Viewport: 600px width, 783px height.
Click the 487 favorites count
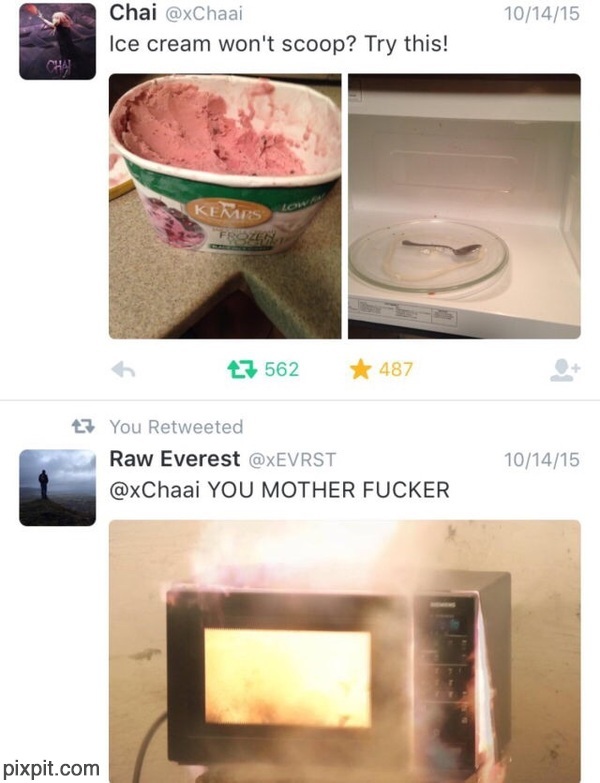tap(396, 370)
